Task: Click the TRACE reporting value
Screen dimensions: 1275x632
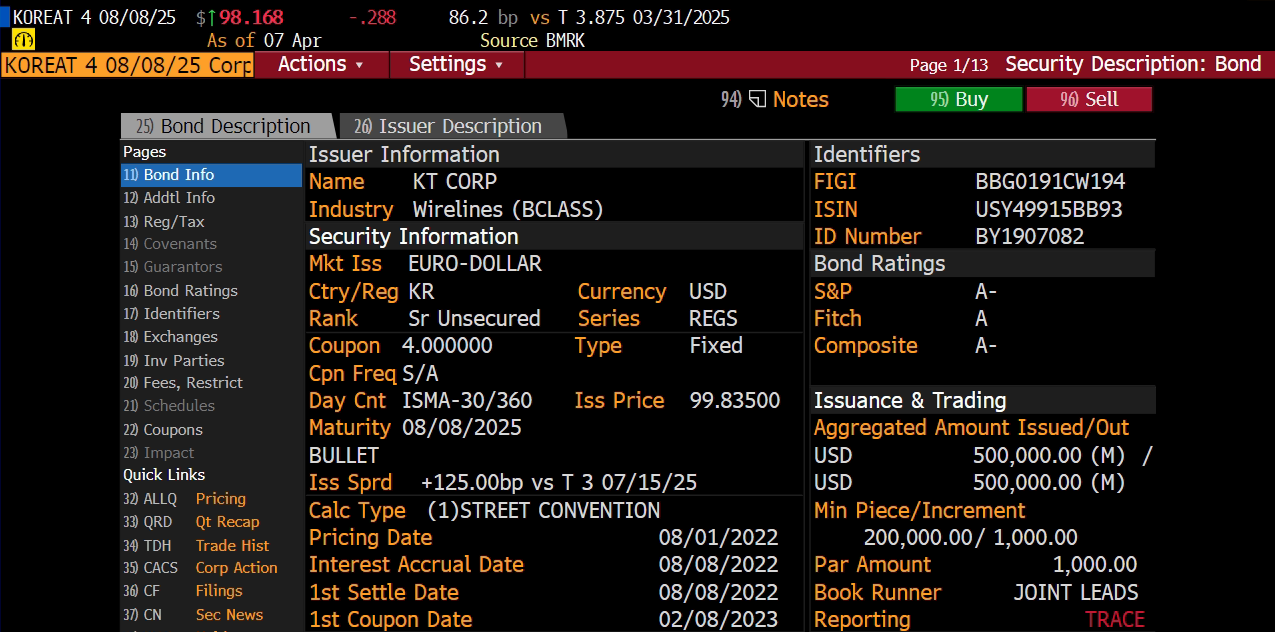Action: [1115, 619]
